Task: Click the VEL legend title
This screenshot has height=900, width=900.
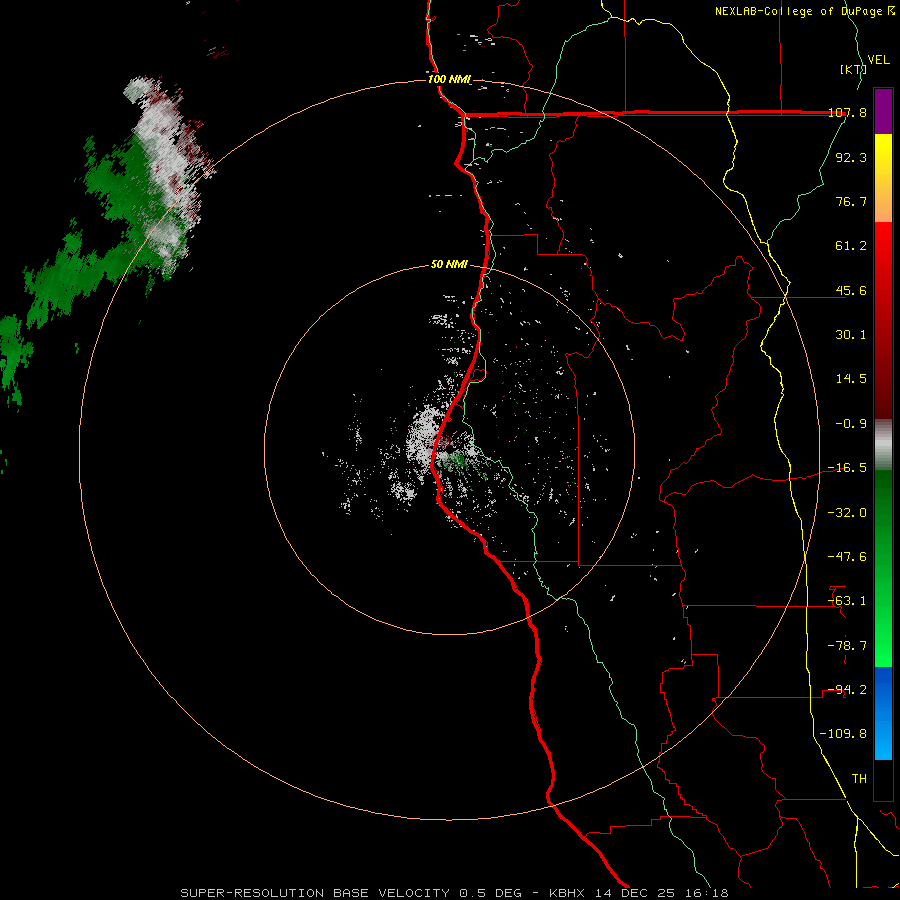Action: [878, 60]
